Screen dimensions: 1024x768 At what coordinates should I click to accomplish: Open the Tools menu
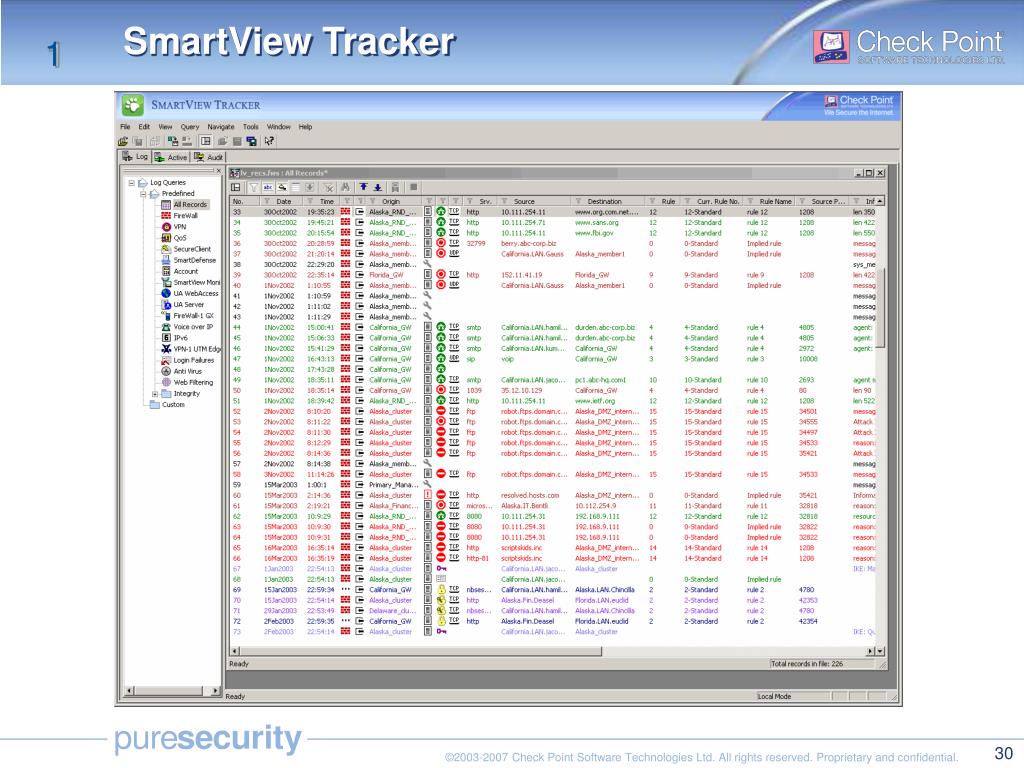[251, 127]
